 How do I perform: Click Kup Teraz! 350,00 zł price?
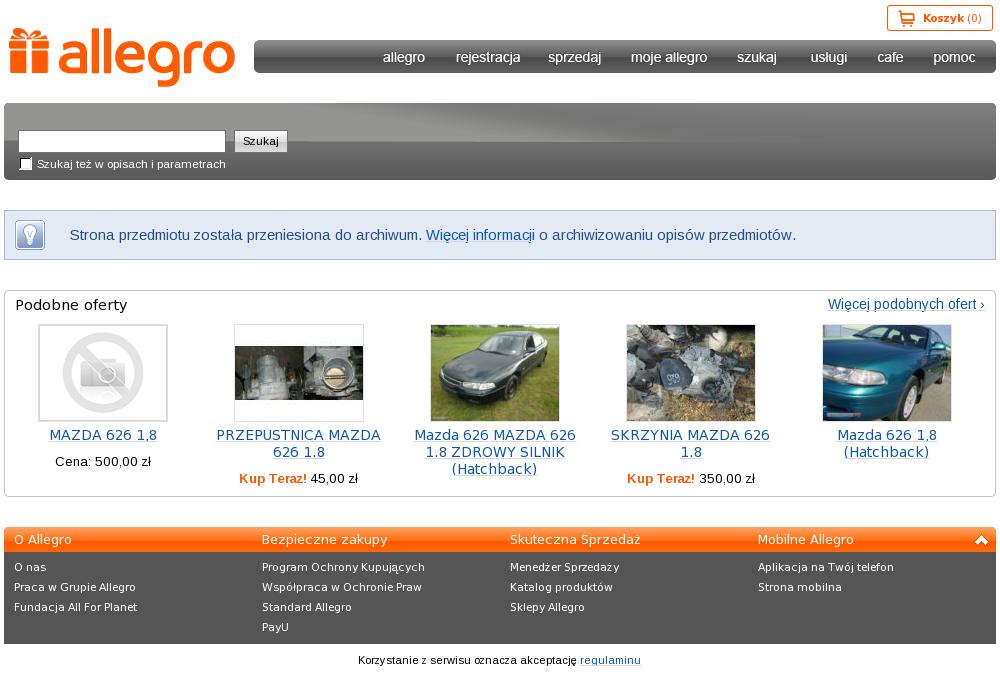tap(691, 478)
